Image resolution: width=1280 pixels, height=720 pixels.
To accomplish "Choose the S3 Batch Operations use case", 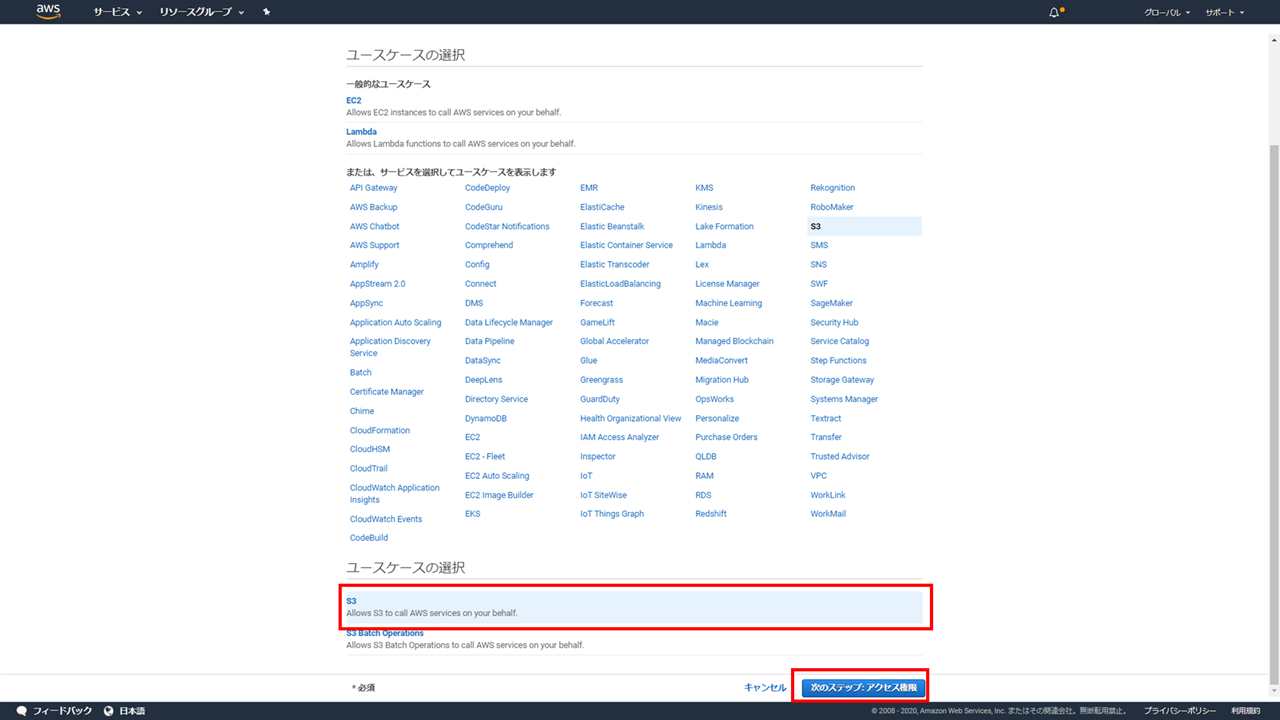I will pos(385,633).
